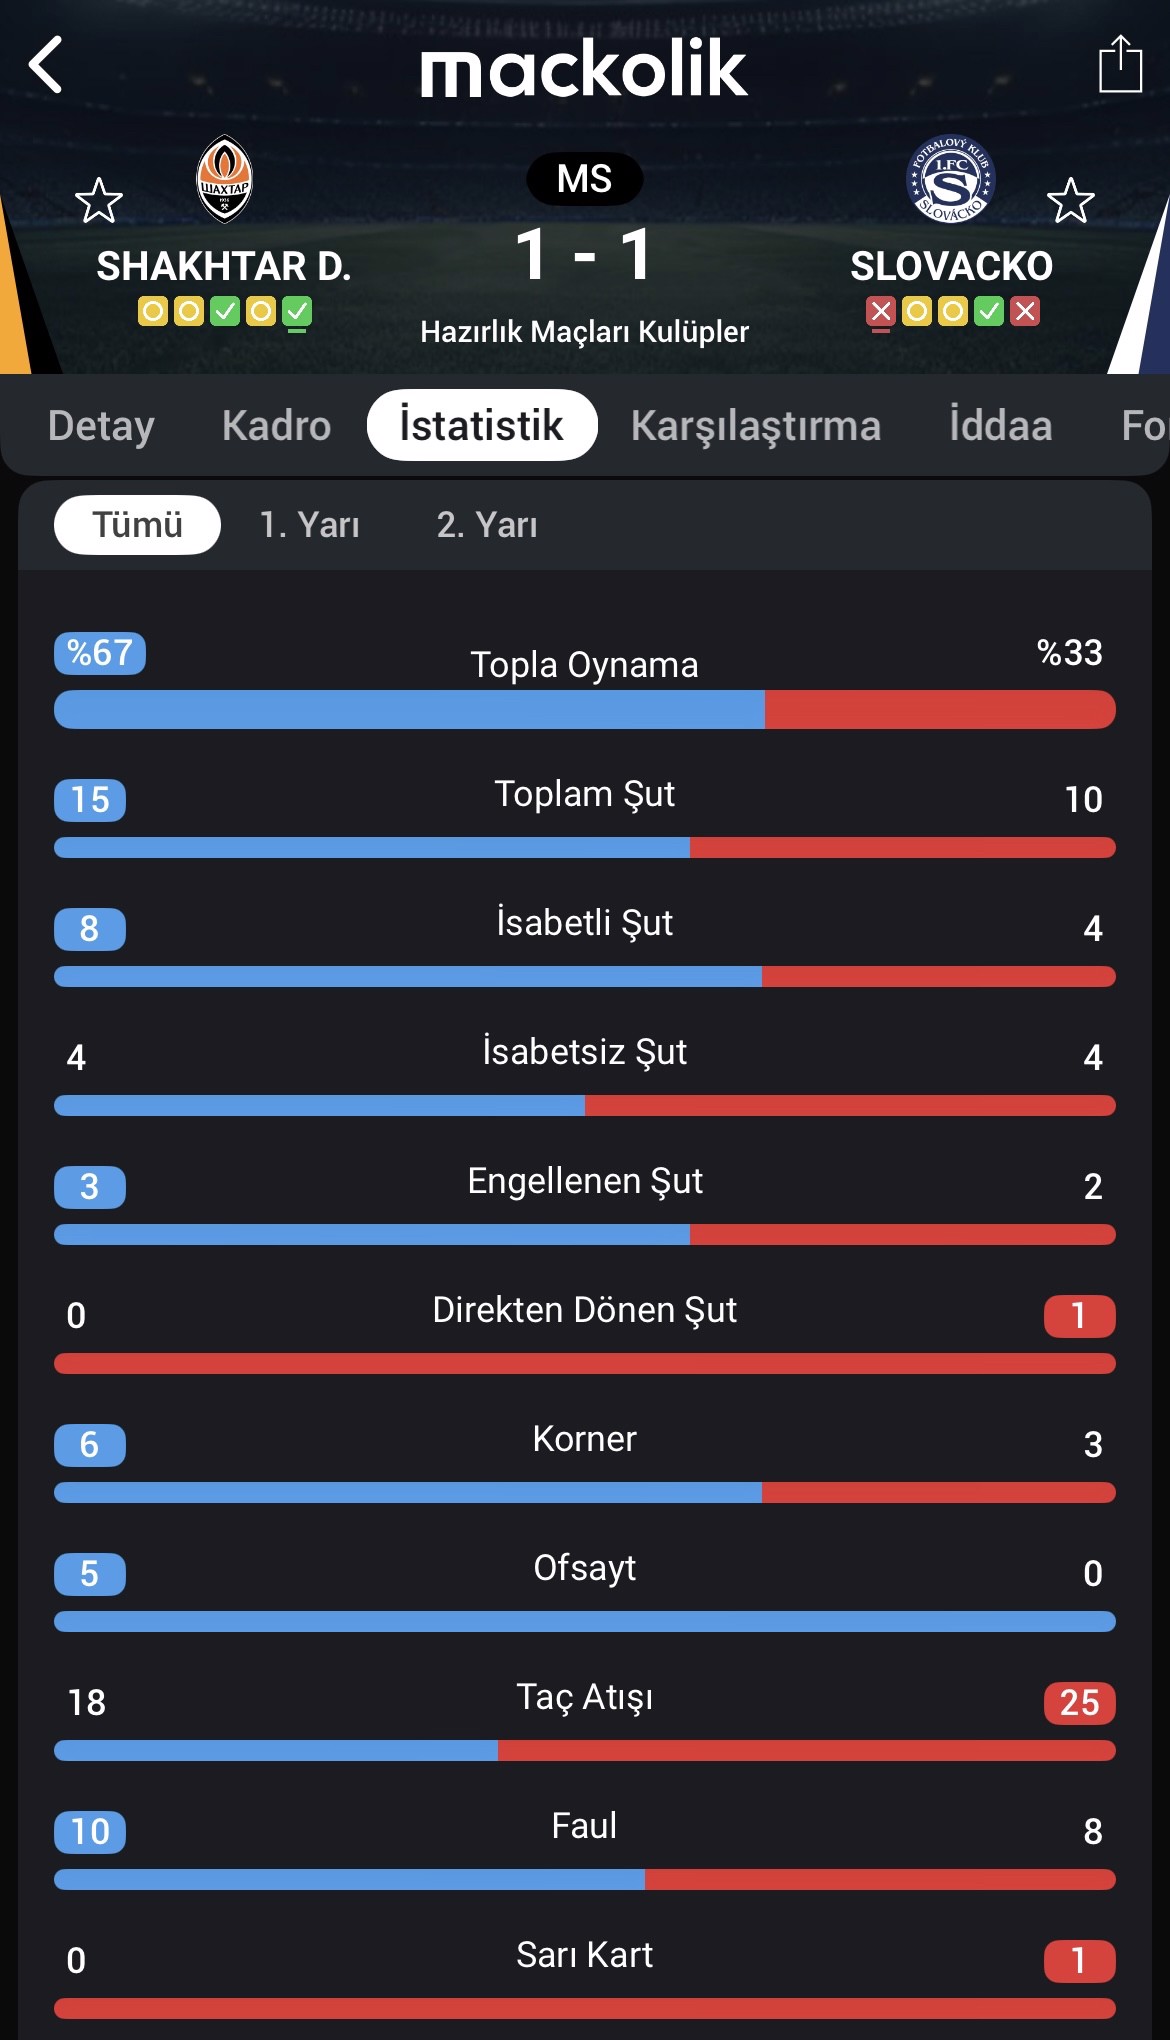Open the İddaa tab

coord(1001,426)
